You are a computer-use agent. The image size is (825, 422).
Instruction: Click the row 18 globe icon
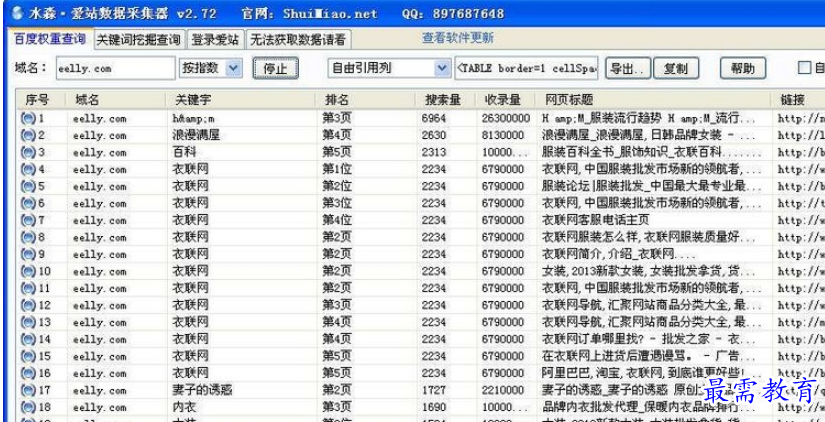click(x=28, y=407)
